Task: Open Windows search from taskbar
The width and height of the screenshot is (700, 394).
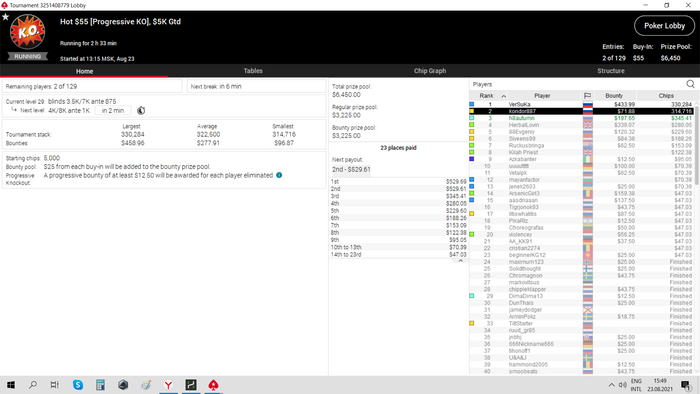Action: point(33,385)
